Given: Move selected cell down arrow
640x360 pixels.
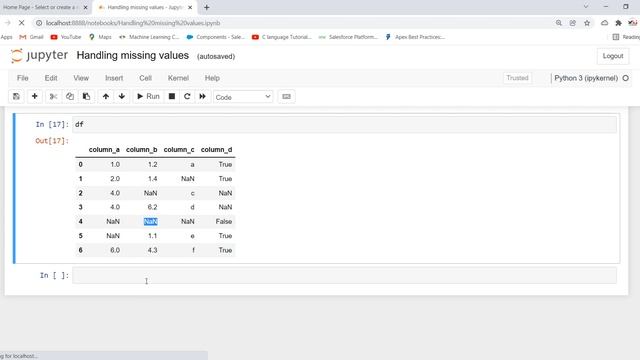Looking at the screenshot, I should point(122,97).
